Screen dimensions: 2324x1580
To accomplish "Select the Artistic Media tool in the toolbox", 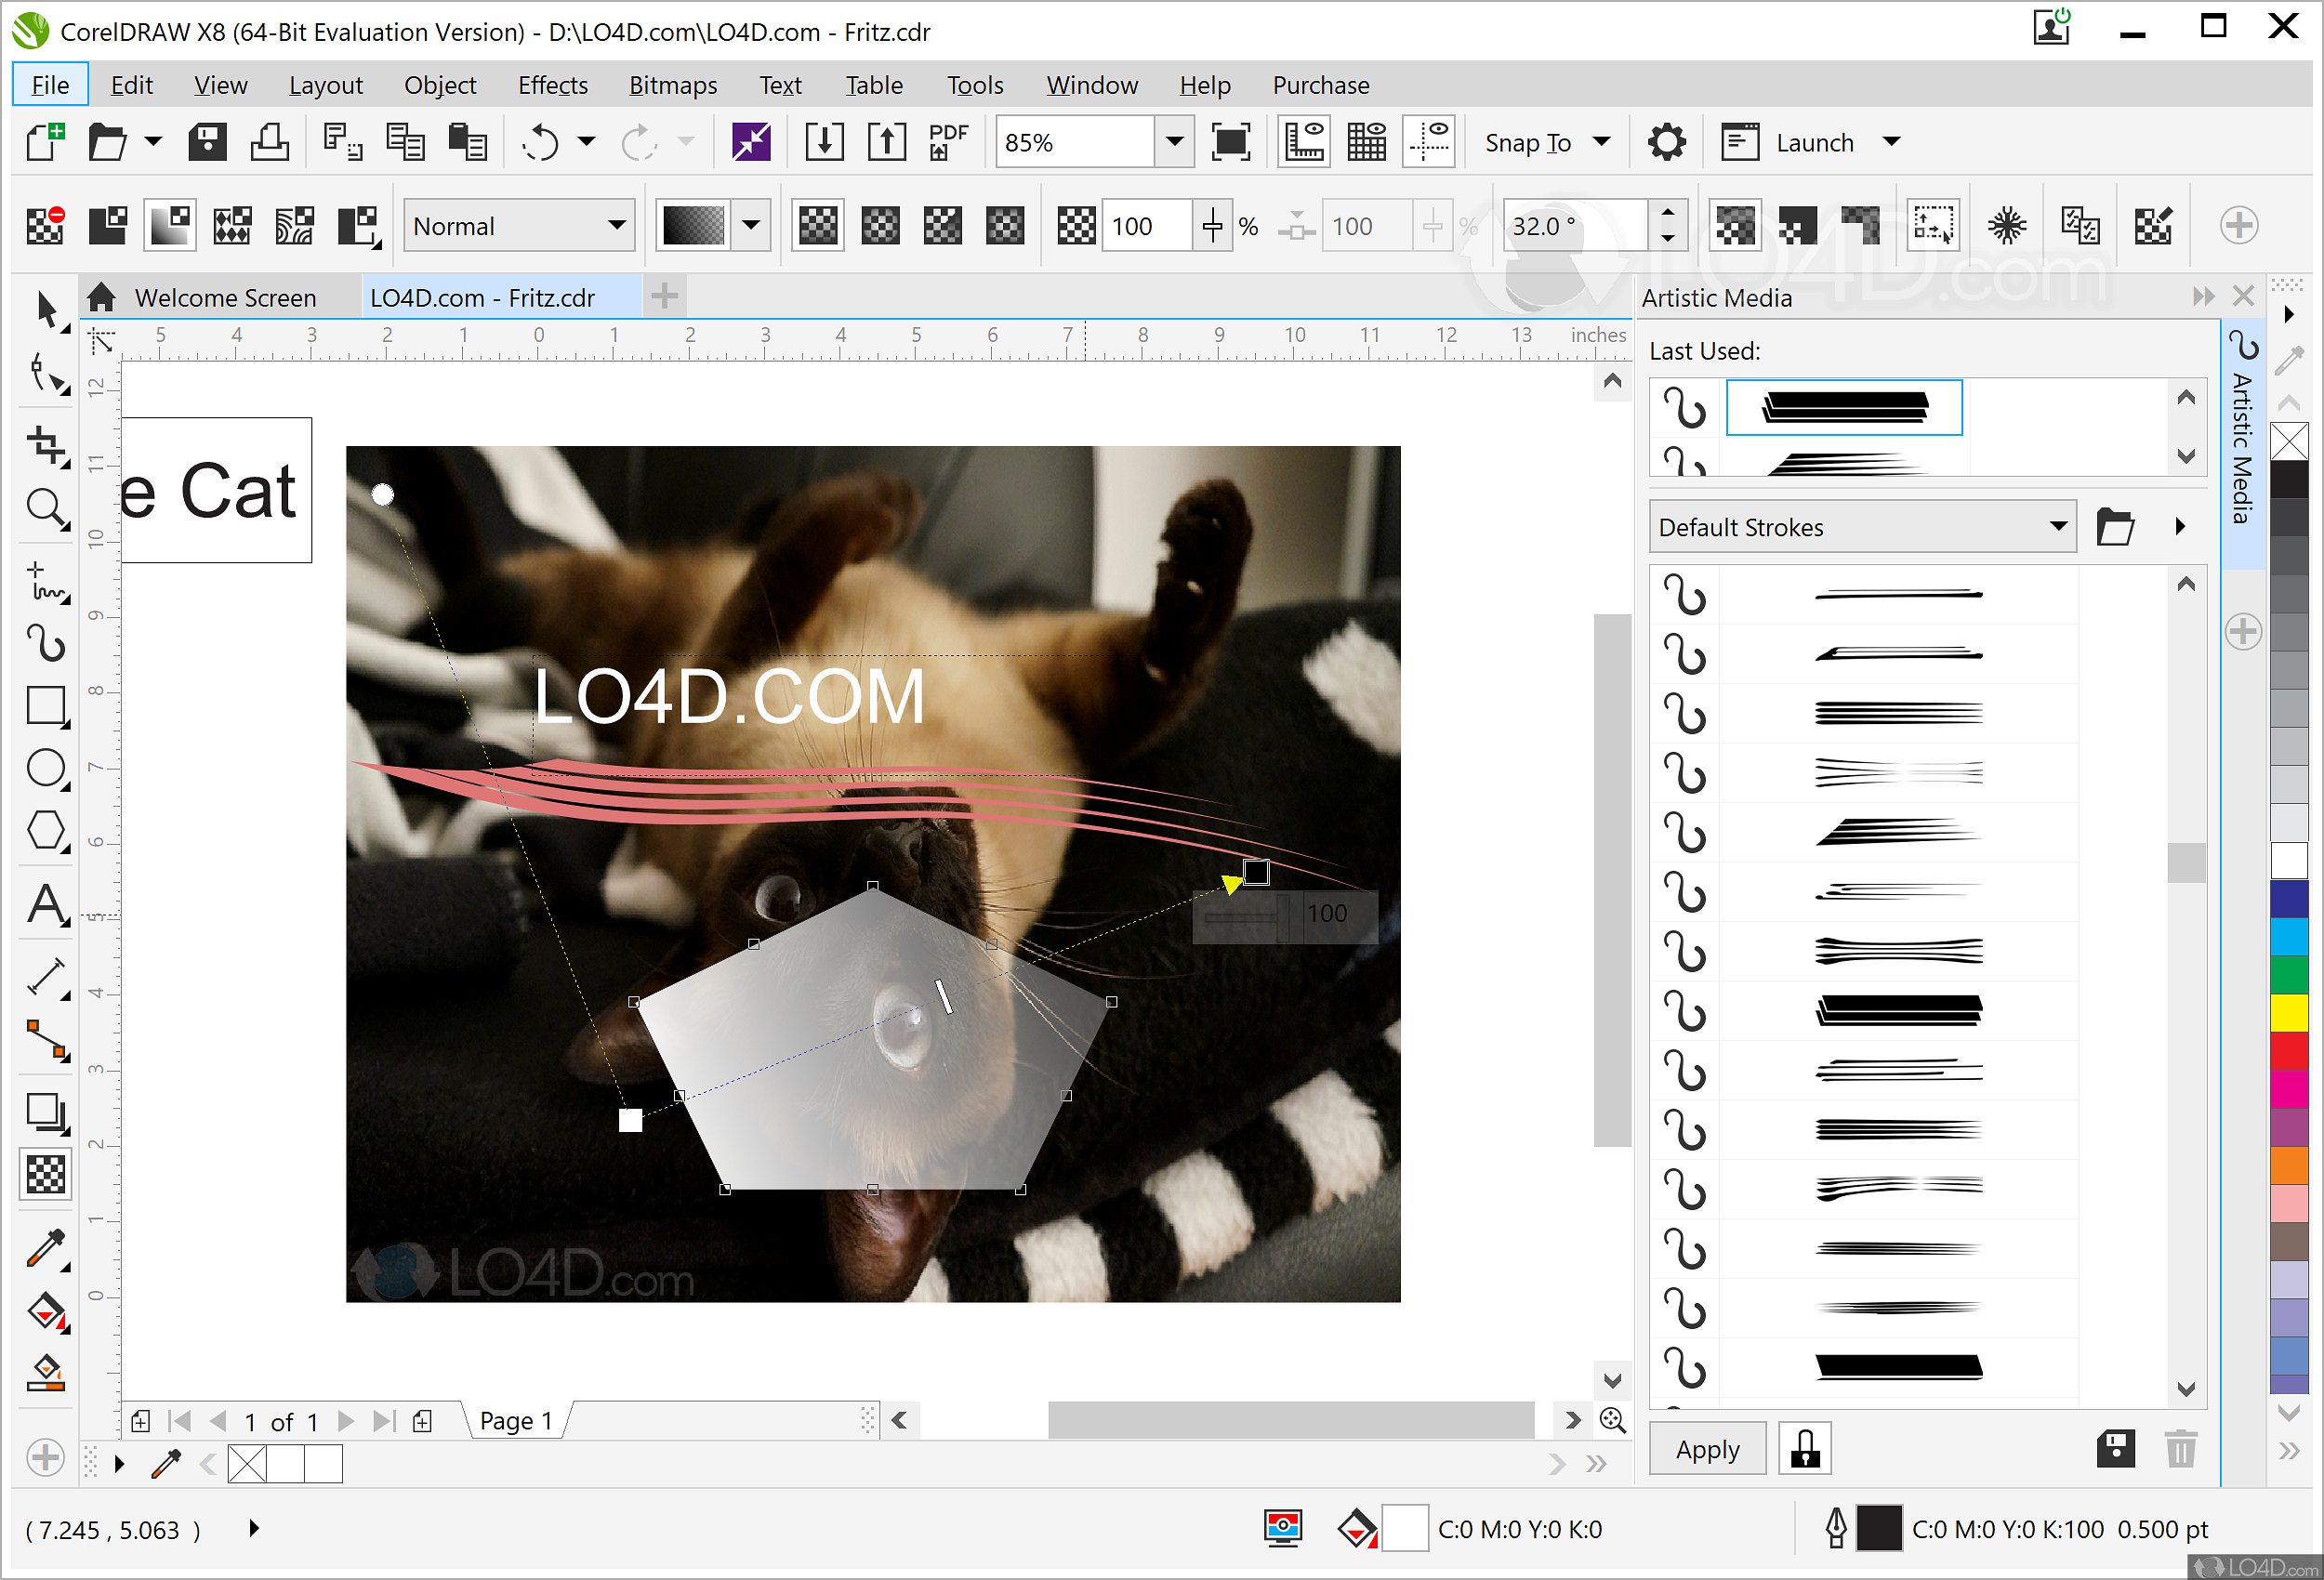I will [45, 643].
